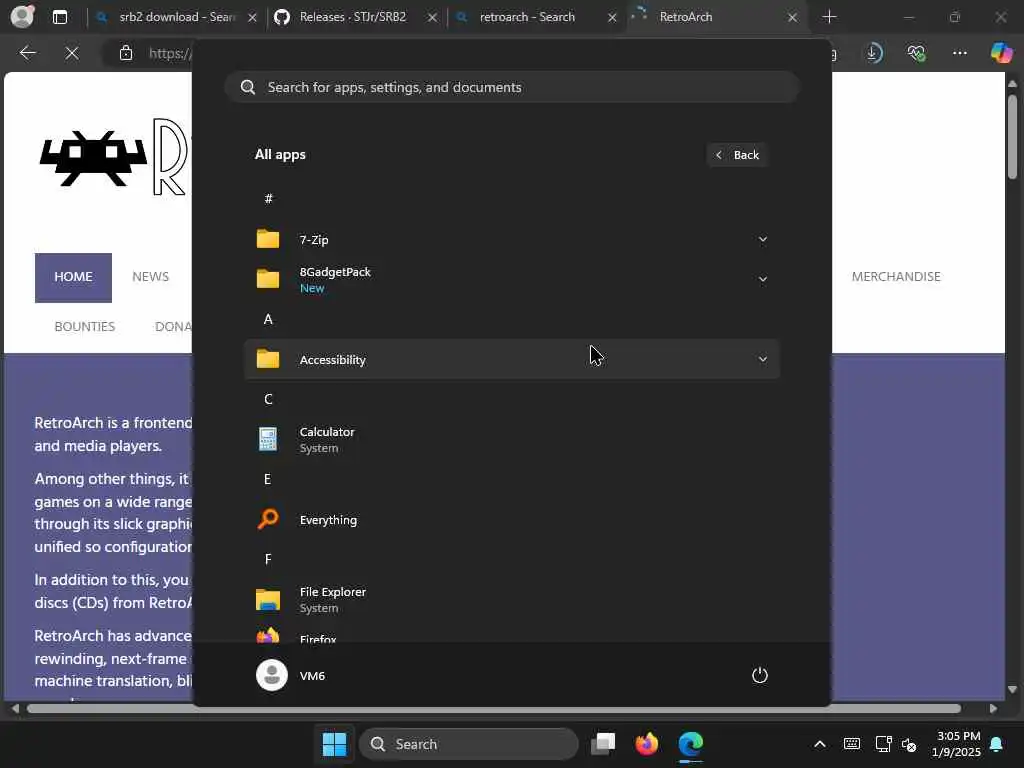Viewport: 1024px width, 768px height.
Task: Open Firefox from the taskbar
Action: 647,744
